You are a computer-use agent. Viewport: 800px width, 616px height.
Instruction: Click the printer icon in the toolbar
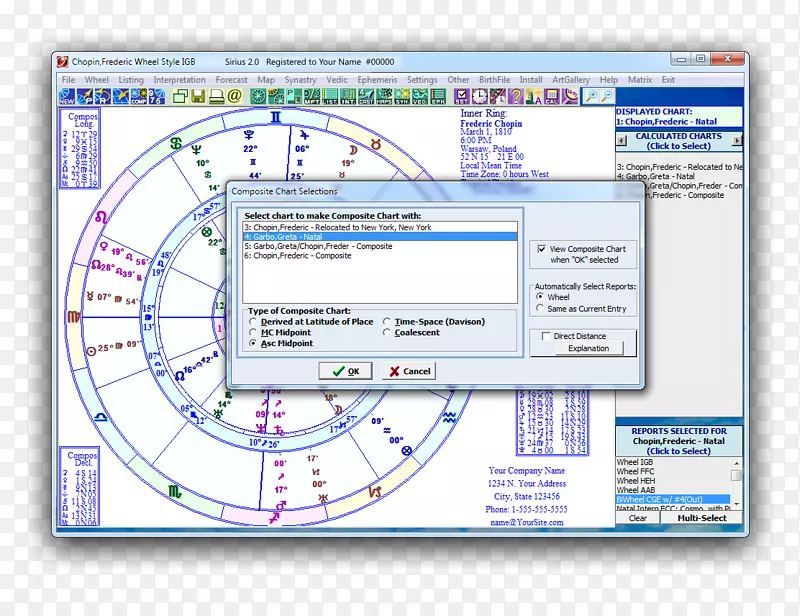[x=216, y=97]
